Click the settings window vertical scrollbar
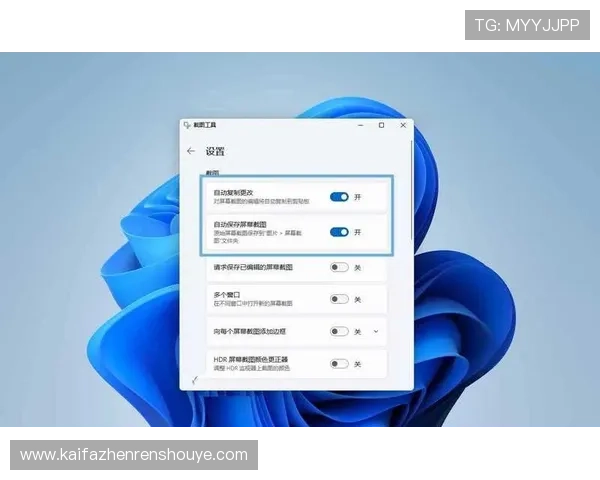The image size is (600, 480). [411, 190]
